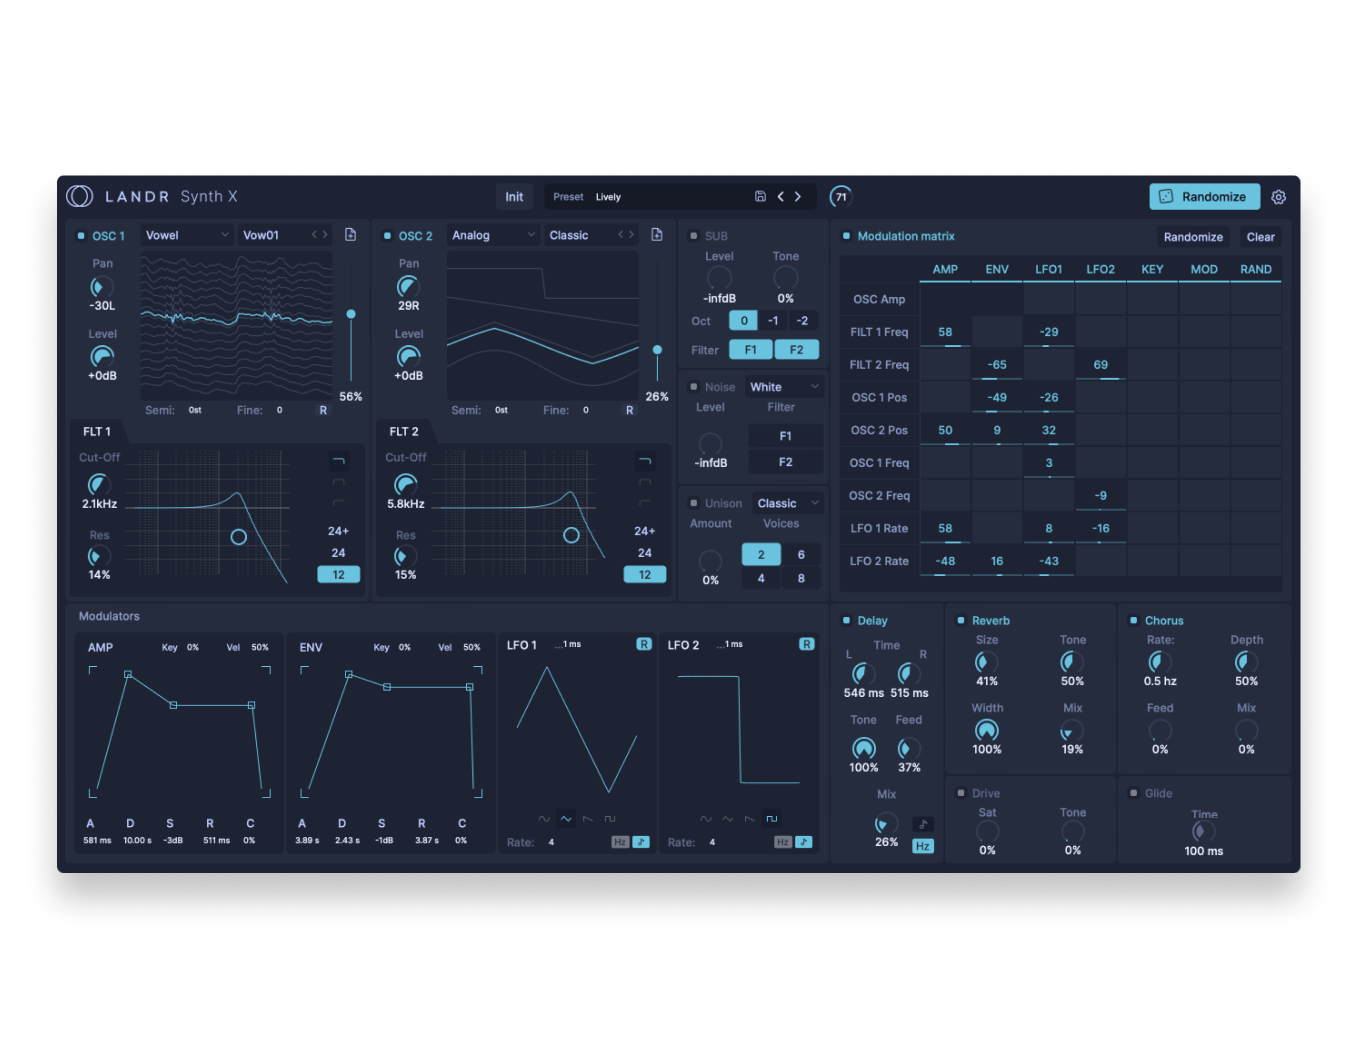Open the Noise type White dropdown
Screen dimensions: 1356x1050
(x=785, y=387)
